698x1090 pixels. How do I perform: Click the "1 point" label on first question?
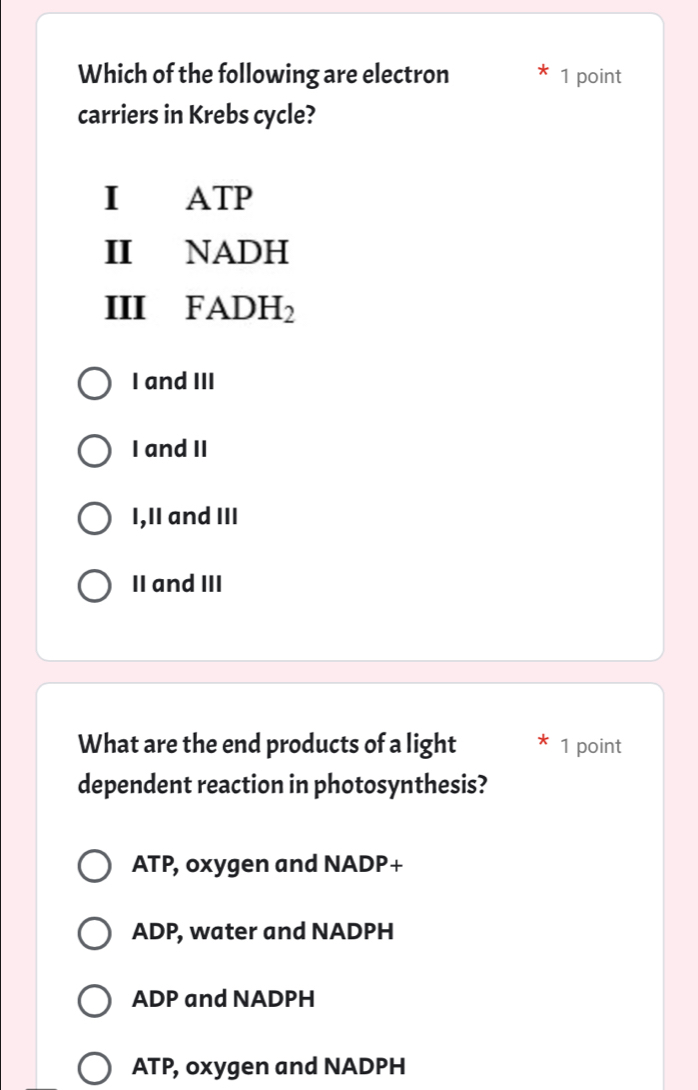[x=593, y=75]
